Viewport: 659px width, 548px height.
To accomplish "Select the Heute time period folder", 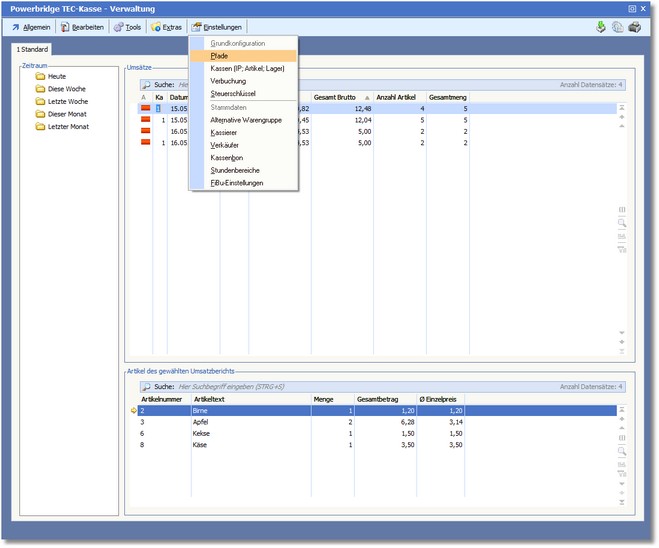I will click(56, 76).
